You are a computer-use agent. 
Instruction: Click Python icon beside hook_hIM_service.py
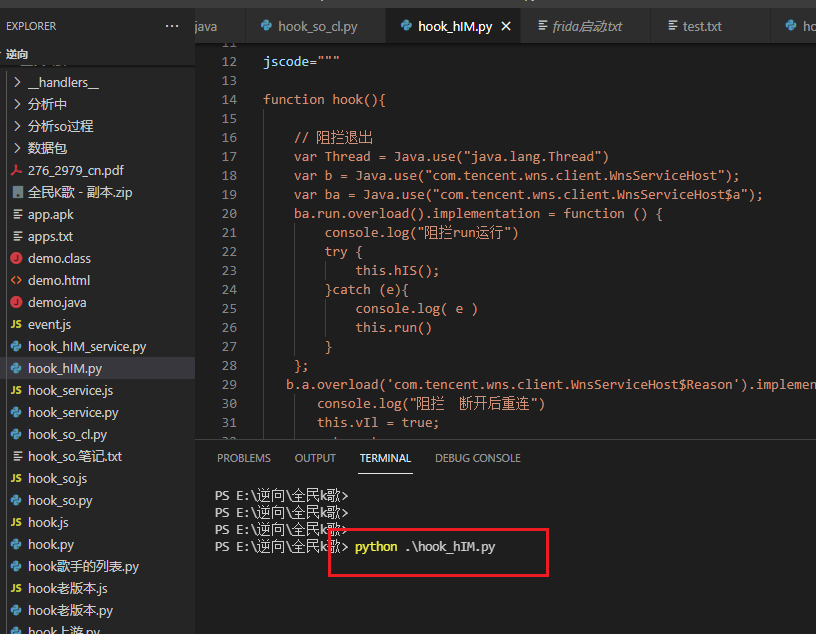(x=17, y=346)
